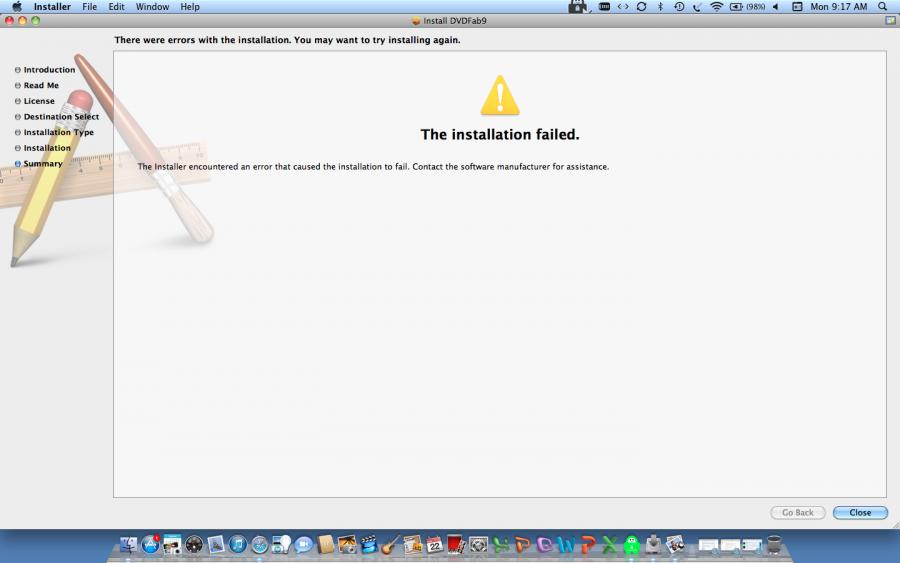Open iChat video bubble icon in Dock
Viewport: 900px width, 563px height.
point(303,544)
